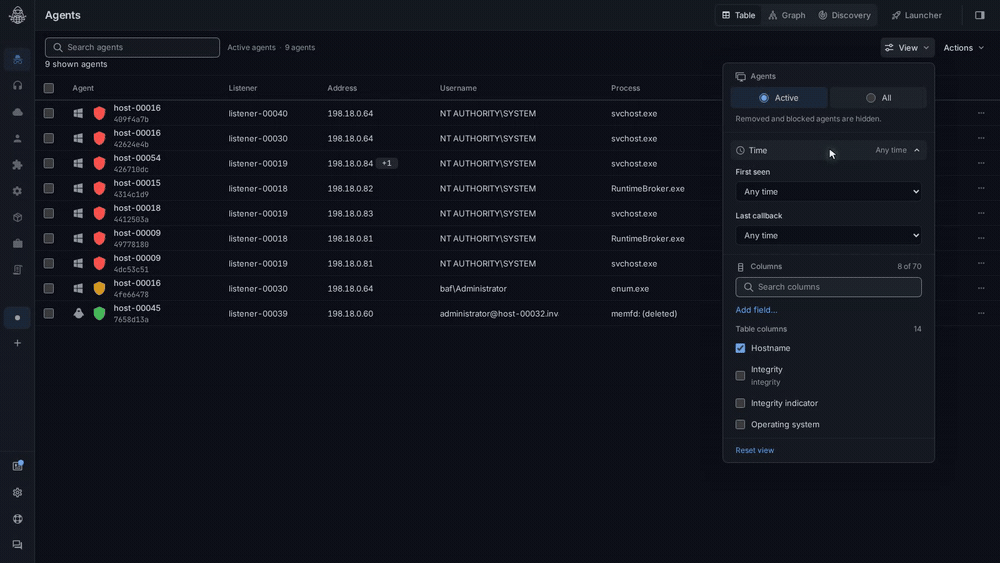
Task: Tick the select-all agents header checkbox
Action: (x=48, y=88)
